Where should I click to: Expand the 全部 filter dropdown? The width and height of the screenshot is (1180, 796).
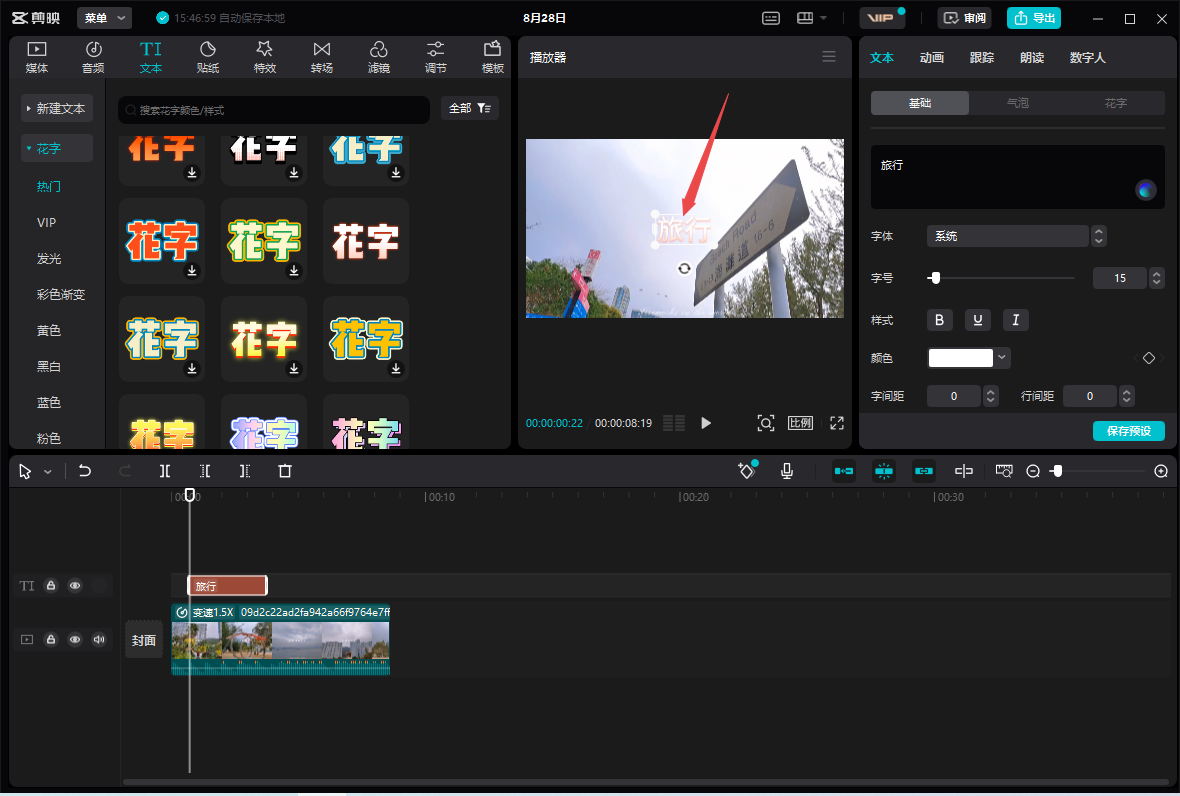pos(469,108)
